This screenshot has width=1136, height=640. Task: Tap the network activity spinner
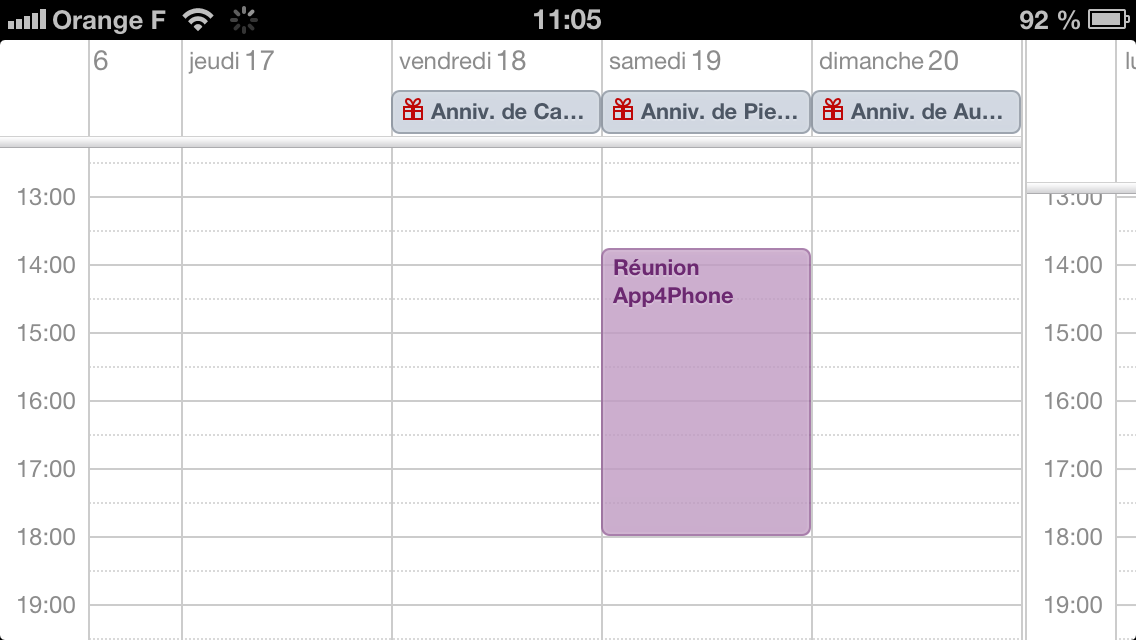pyautogui.click(x=243, y=20)
